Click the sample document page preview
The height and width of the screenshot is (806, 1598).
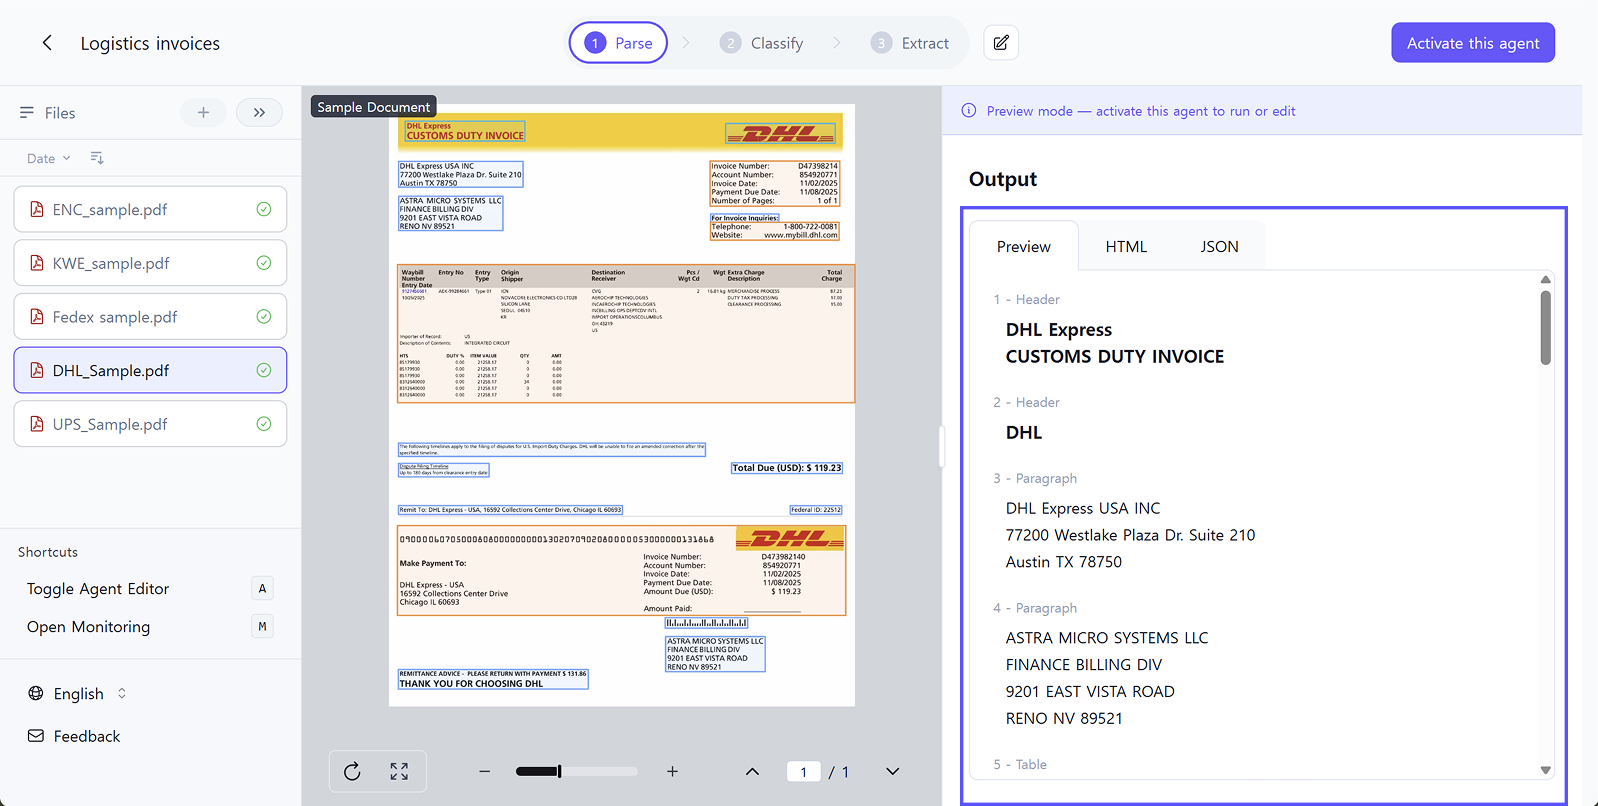622,405
